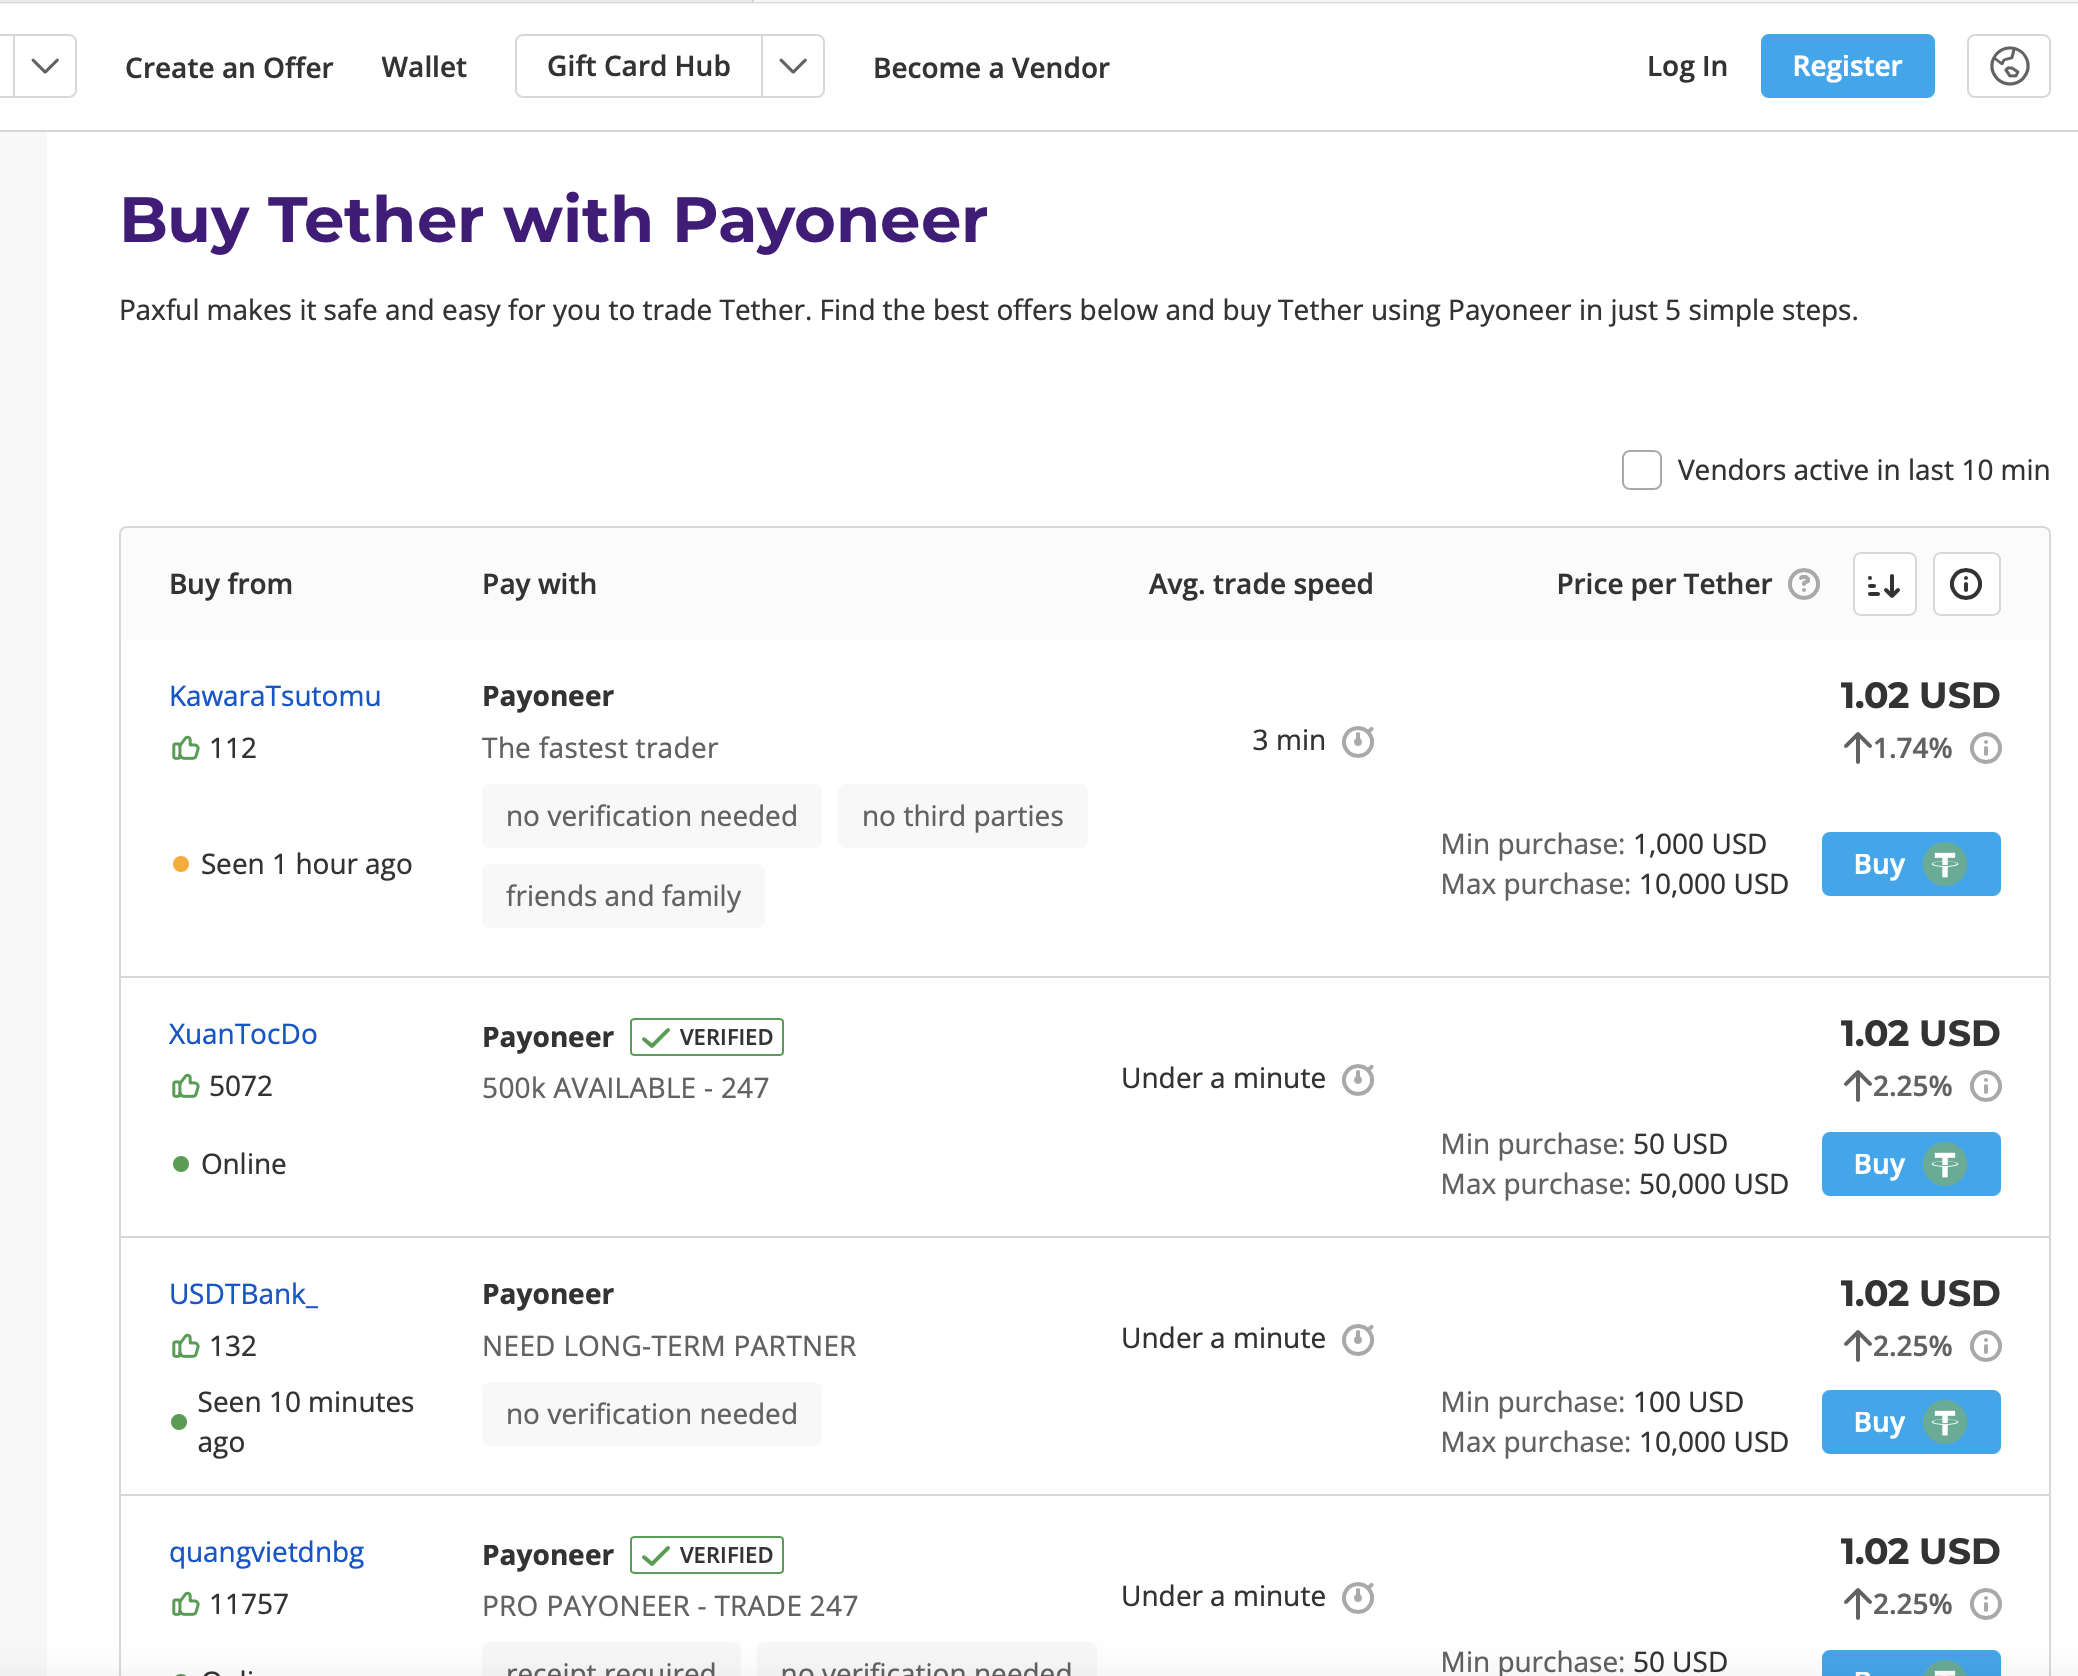Click info icon beside quangvietdnbg 2.25% margin
This screenshot has width=2078, height=1676.
pyautogui.click(x=1985, y=1604)
